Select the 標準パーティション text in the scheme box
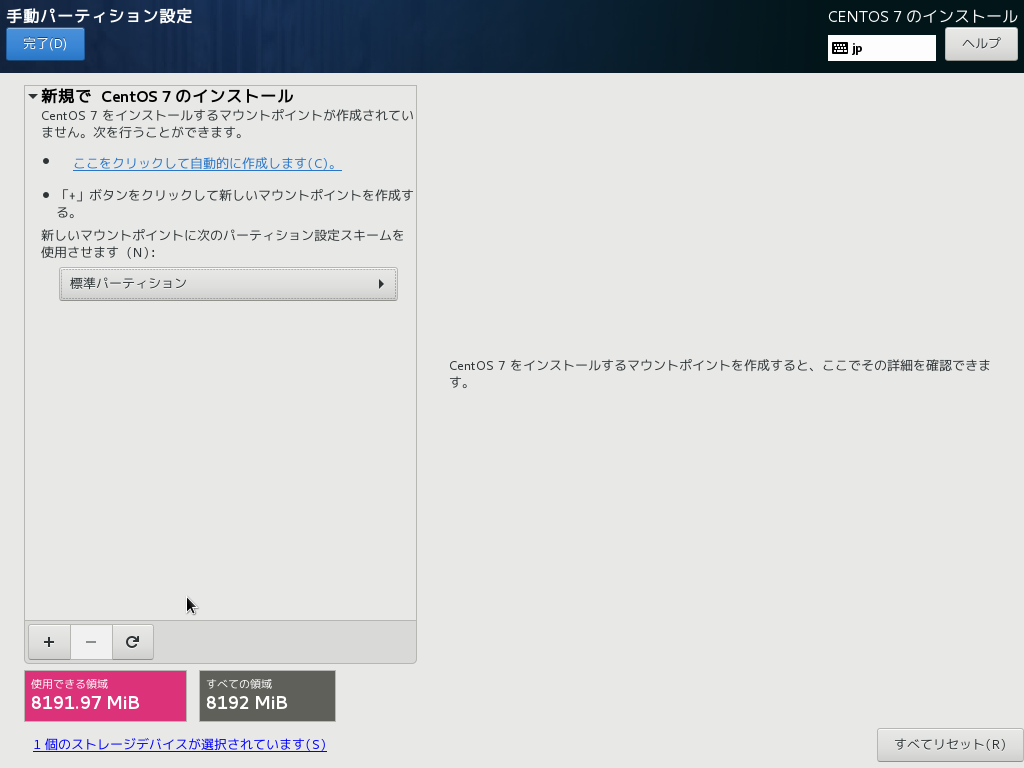Screen dimensions: 1024x768 [132, 284]
